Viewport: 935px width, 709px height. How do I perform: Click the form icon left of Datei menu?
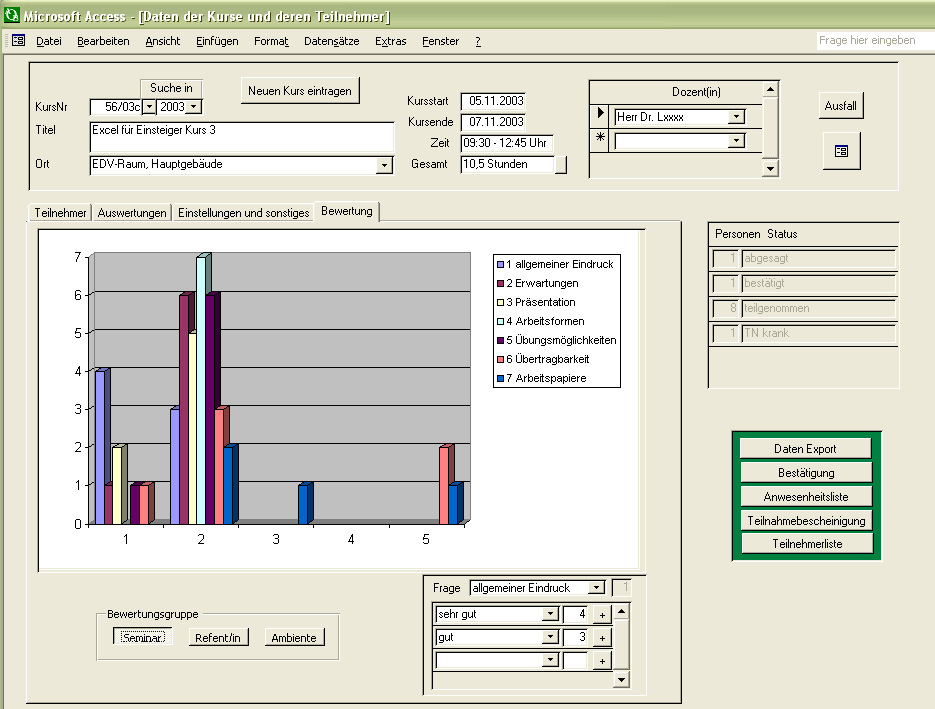click(x=18, y=41)
